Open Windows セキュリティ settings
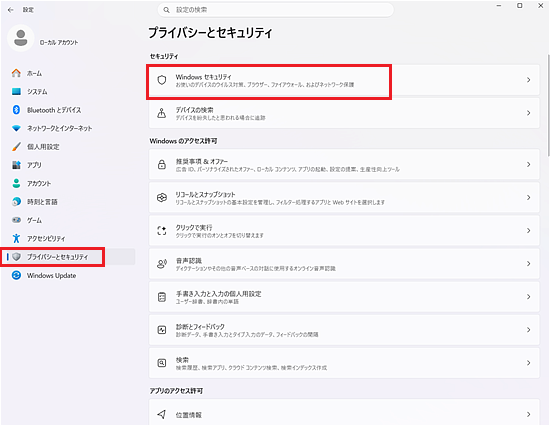This screenshot has height=426, width=550. click(344, 80)
